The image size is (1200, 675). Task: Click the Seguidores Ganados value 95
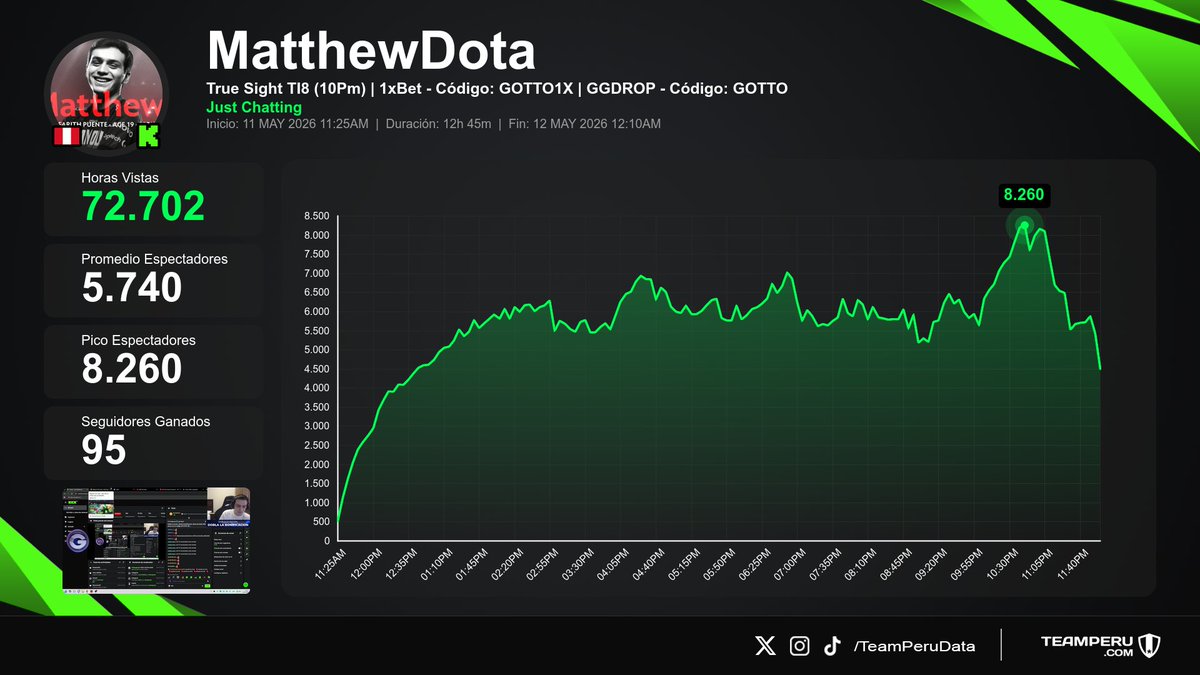pyautogui.click(x=104, y=450)
